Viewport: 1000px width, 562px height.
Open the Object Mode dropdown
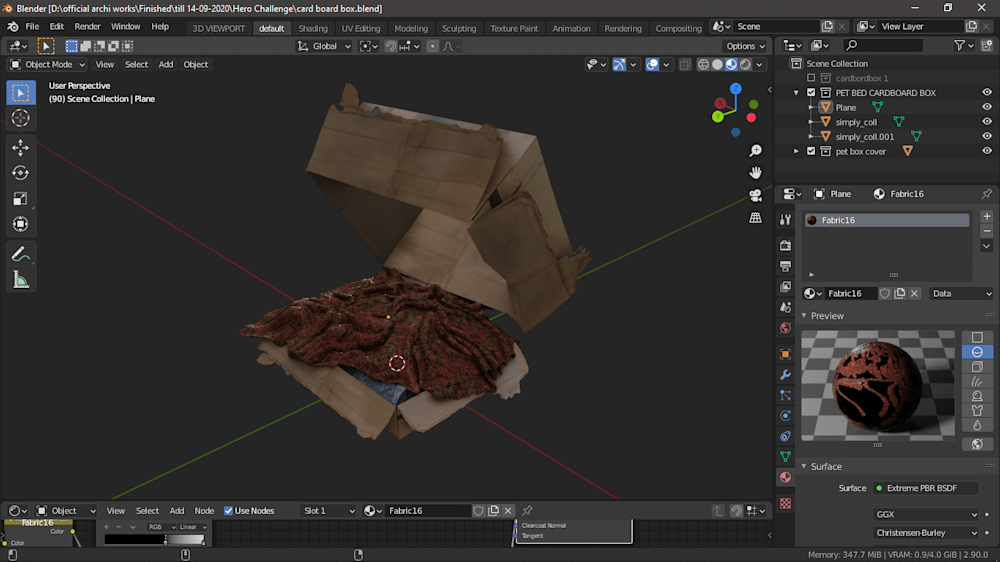click(x=47, y=64)
